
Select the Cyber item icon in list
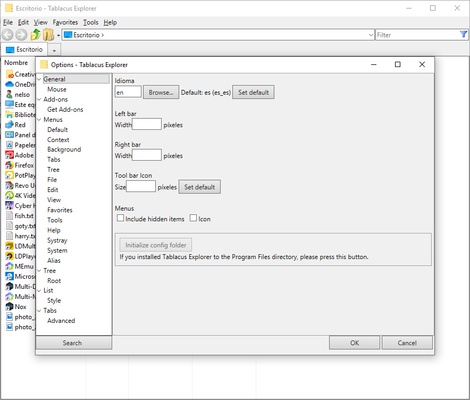click(x=9, y=205)
